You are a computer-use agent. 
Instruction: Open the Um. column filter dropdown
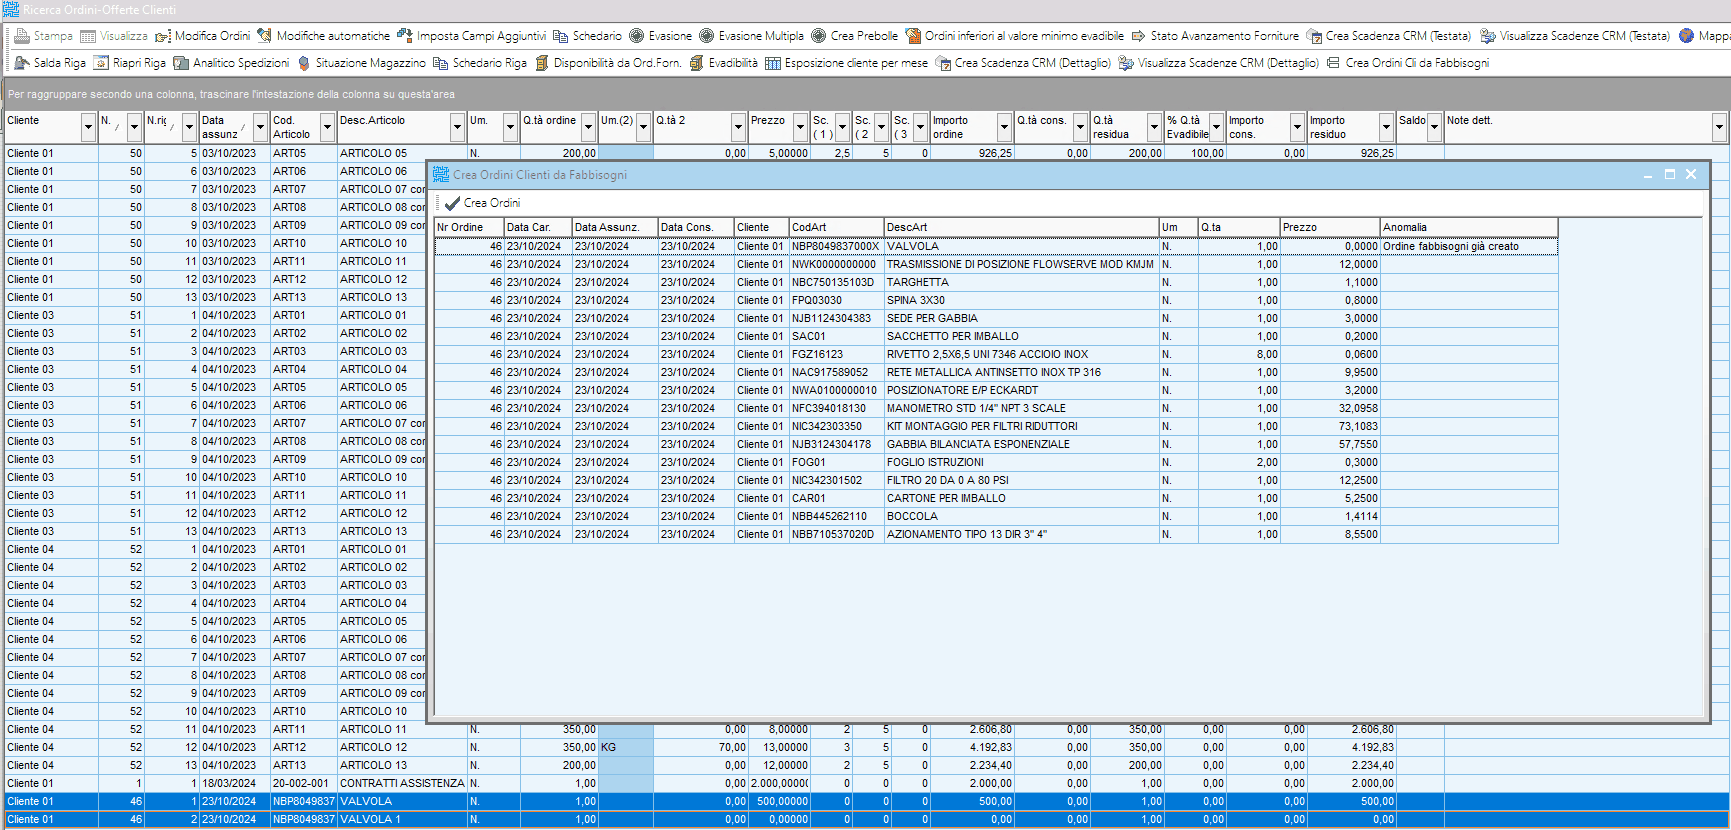[510, 128]
